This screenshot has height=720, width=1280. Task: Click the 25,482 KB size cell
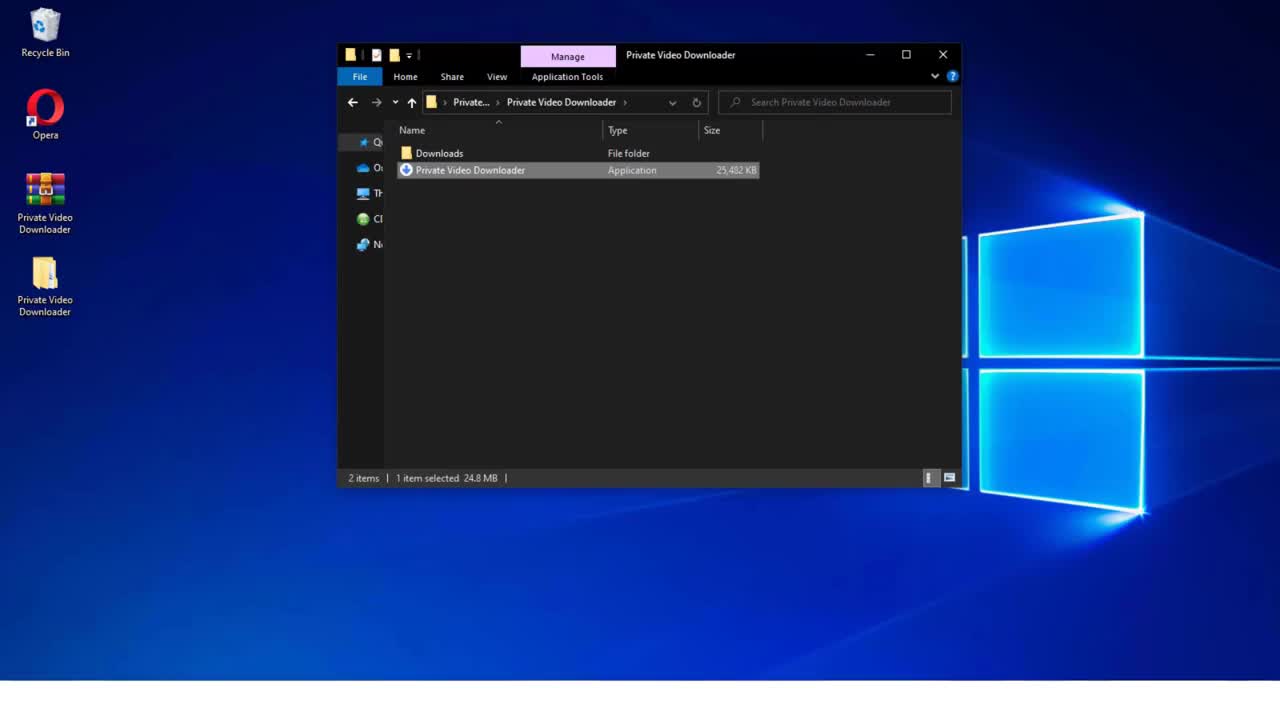(736, 170)
